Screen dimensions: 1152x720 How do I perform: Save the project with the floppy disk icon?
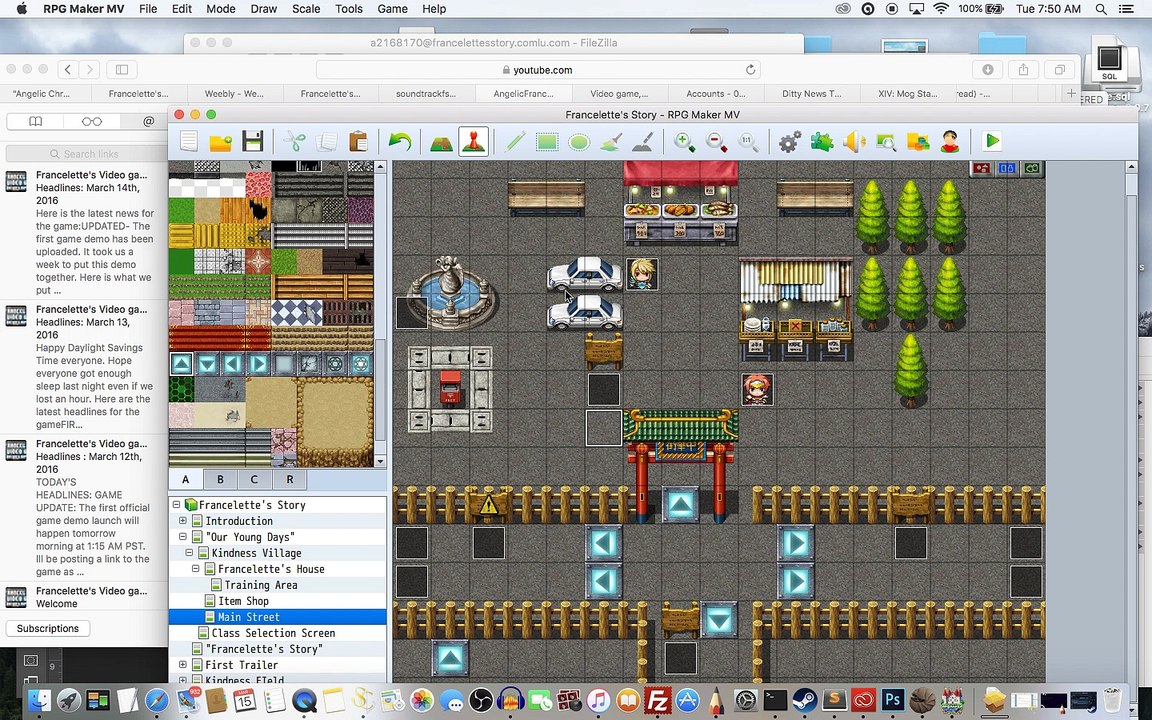252,141
